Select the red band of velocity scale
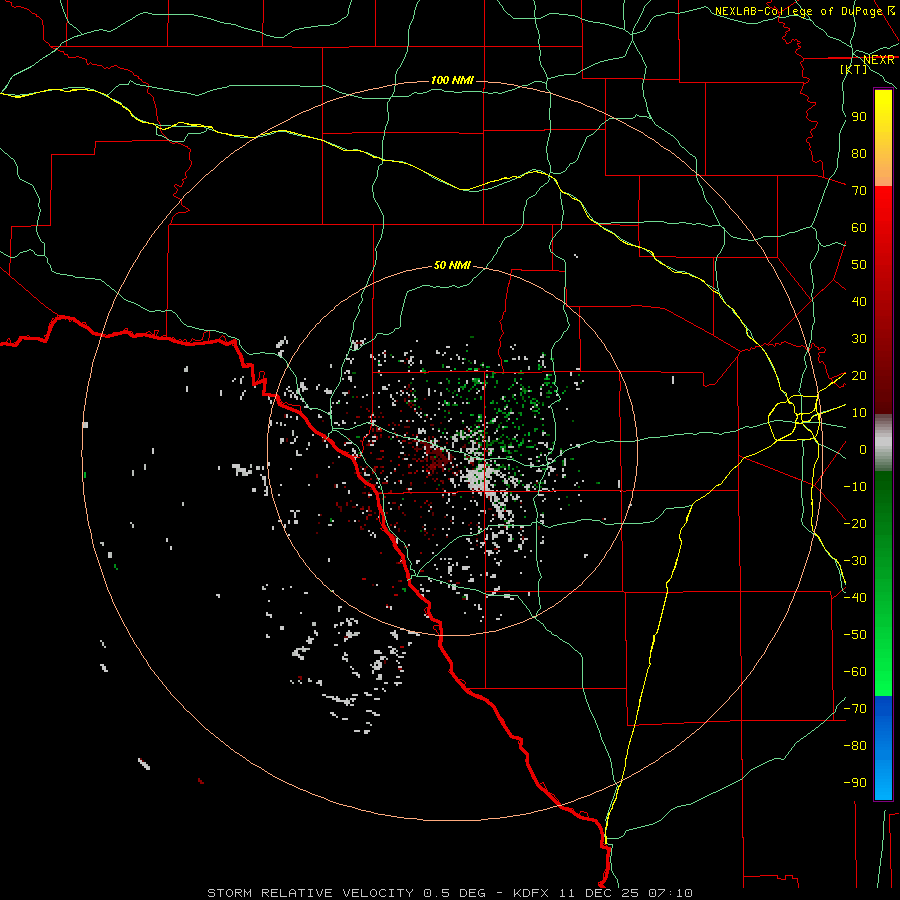Screen dimensions: 900x900 coord(883,300)
